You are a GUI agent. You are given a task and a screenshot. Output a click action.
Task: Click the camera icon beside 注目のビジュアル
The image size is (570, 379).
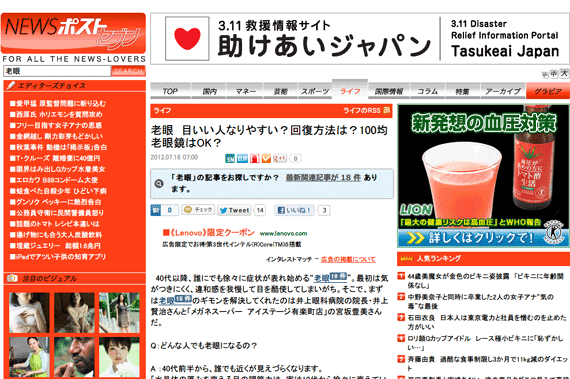[x=12, y=278]
